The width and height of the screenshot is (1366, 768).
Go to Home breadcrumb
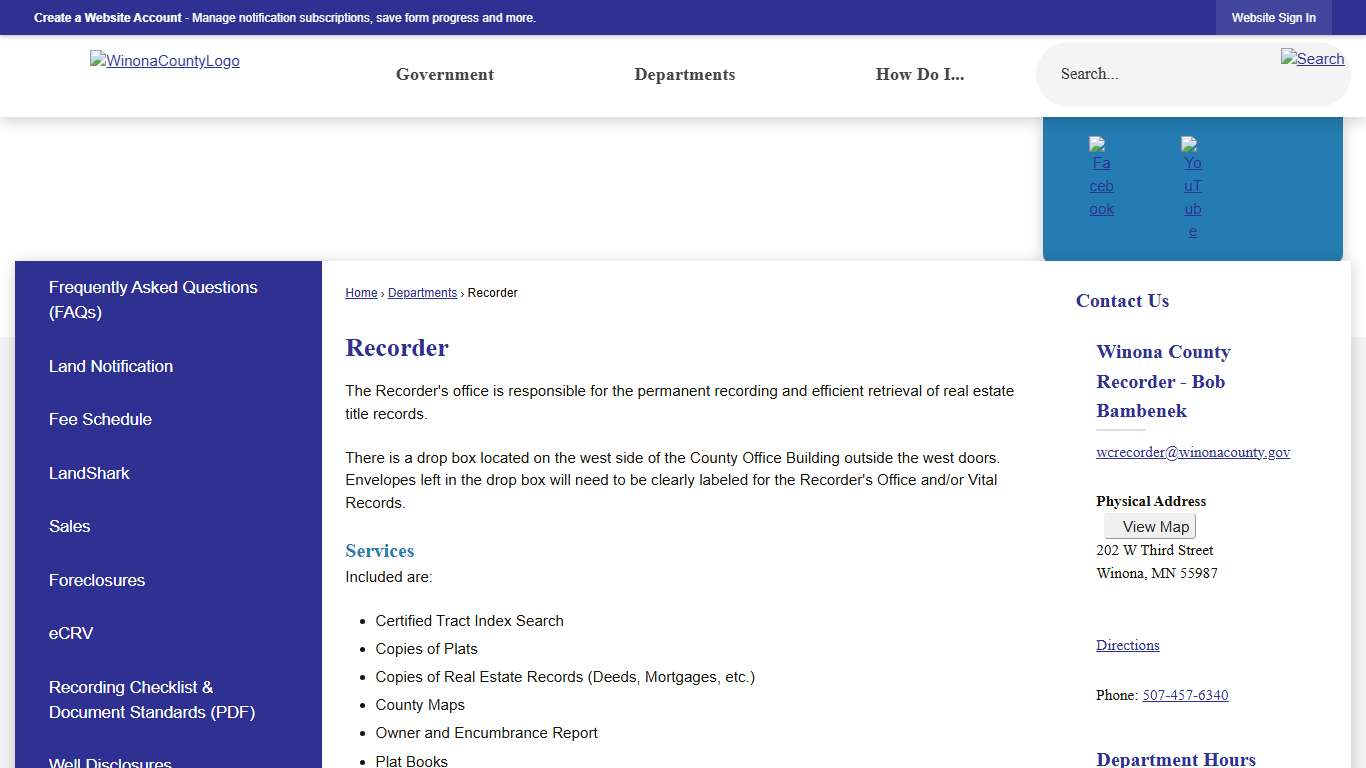pos(361,293)
